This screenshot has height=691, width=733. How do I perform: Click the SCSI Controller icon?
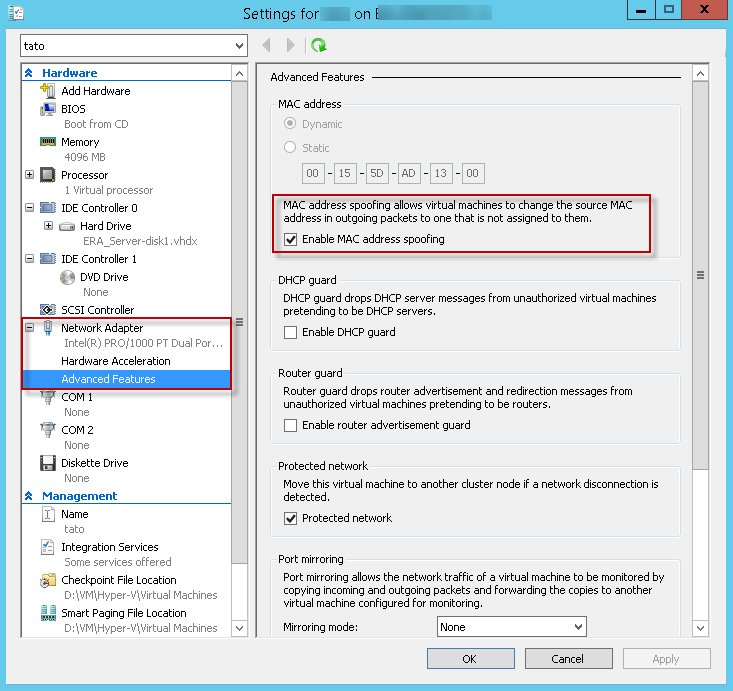(47, 310)
